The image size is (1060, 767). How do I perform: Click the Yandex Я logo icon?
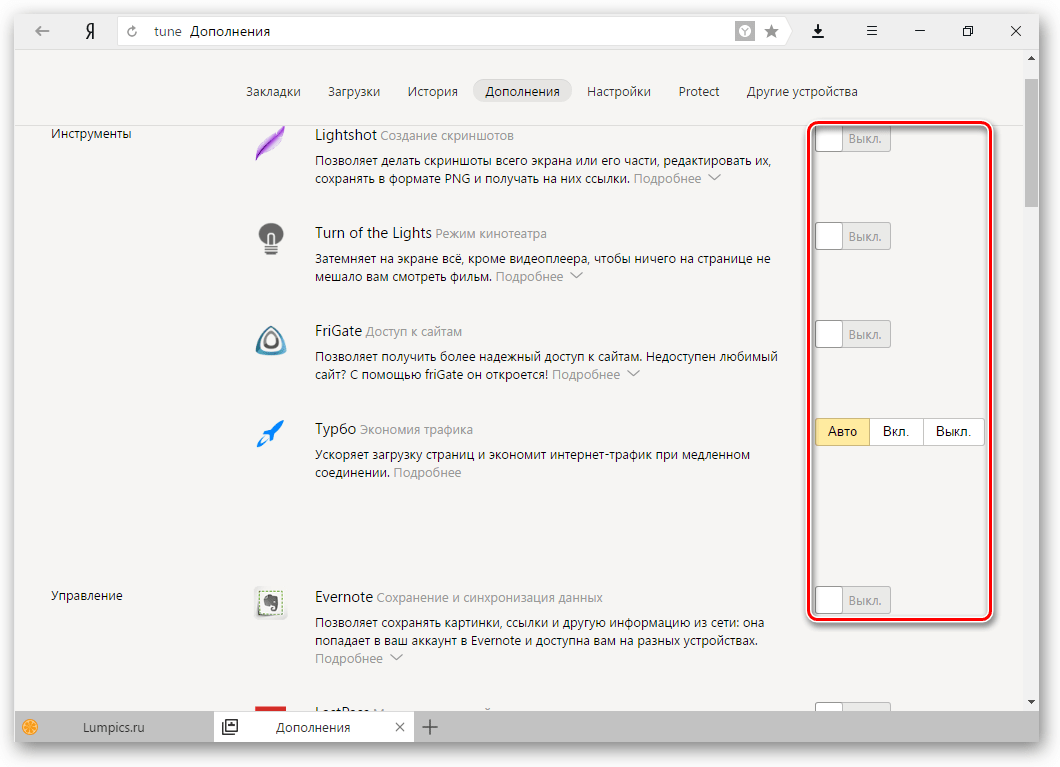click(90, 31)
